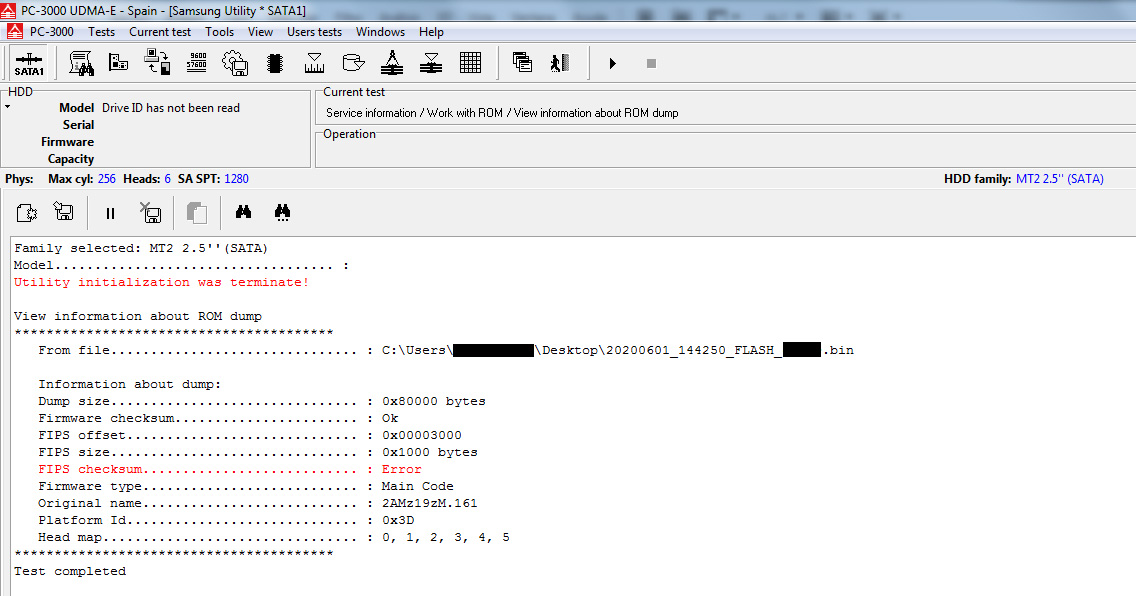The width and height of the screenshot is (1136, 596).
Task: Click the disk cylinder with arrow icon
Action: tap(353, 63)
